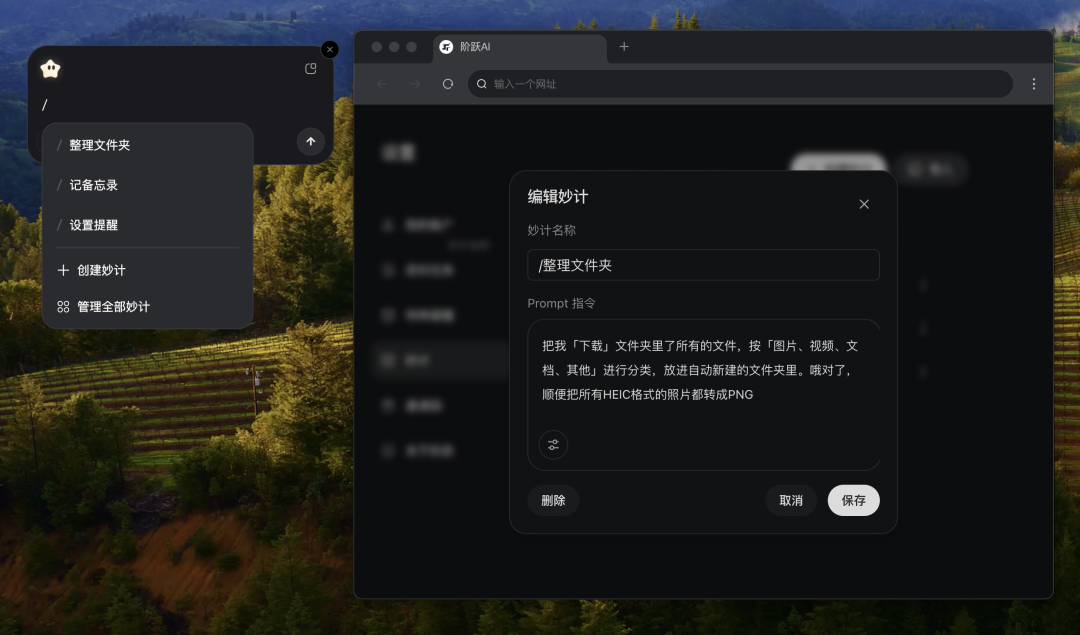The height and width of the screenshot is (635, 1080).
Task: Click 取消 to cancel editing
Action: tap(791, 501)
